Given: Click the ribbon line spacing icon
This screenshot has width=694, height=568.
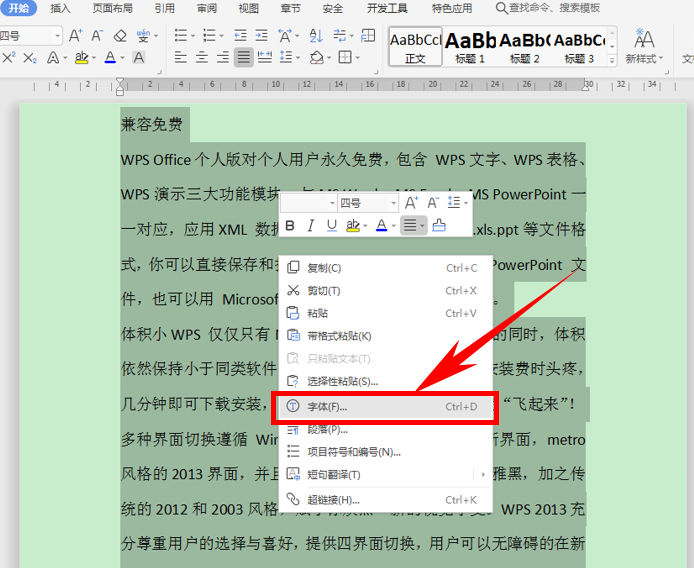Looking at the screenshot, I should click(286, 58).
